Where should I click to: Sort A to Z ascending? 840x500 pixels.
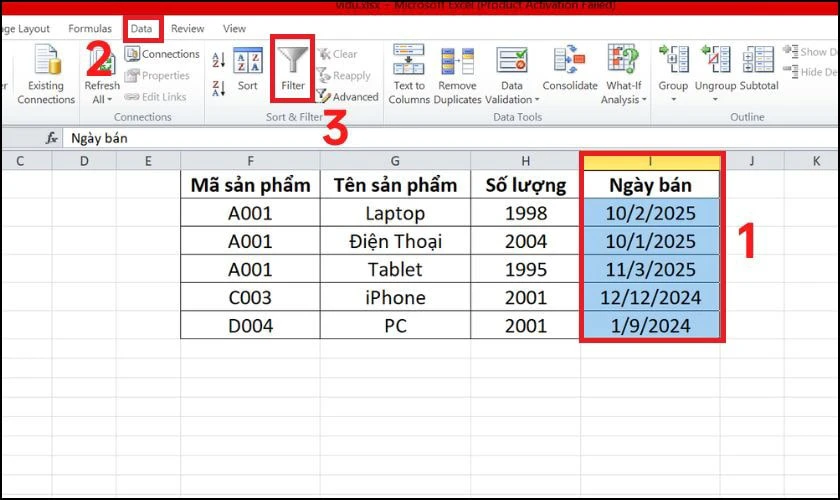coord(218,59)
